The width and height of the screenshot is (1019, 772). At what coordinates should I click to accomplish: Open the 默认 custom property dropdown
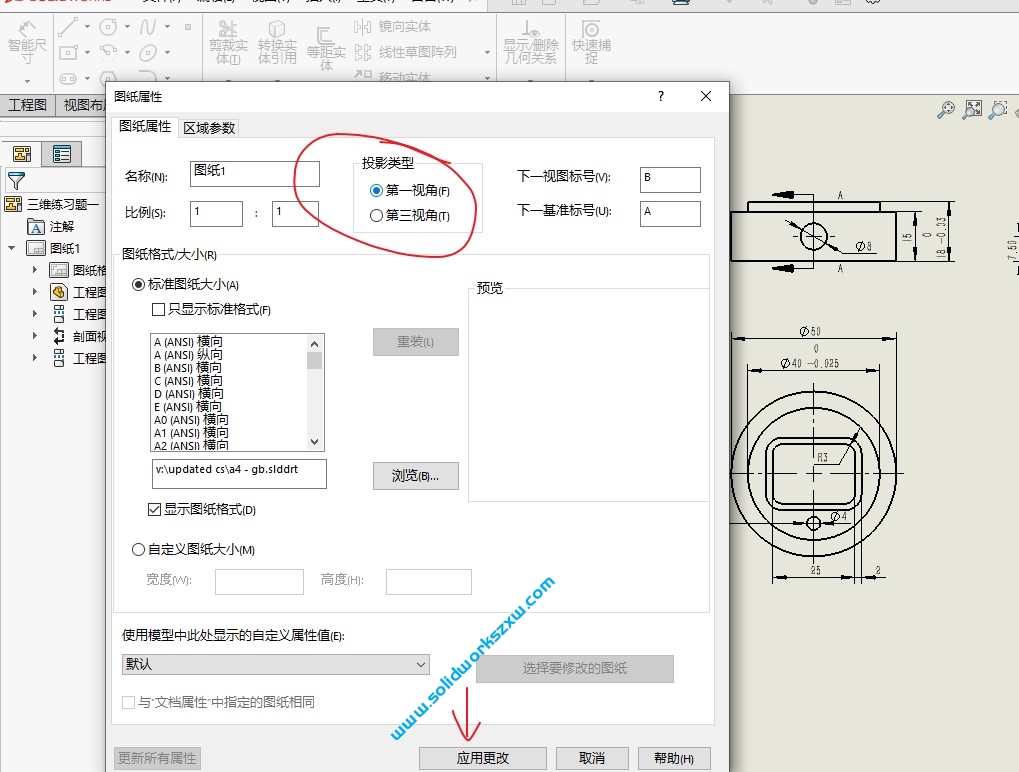click(275, 665)
